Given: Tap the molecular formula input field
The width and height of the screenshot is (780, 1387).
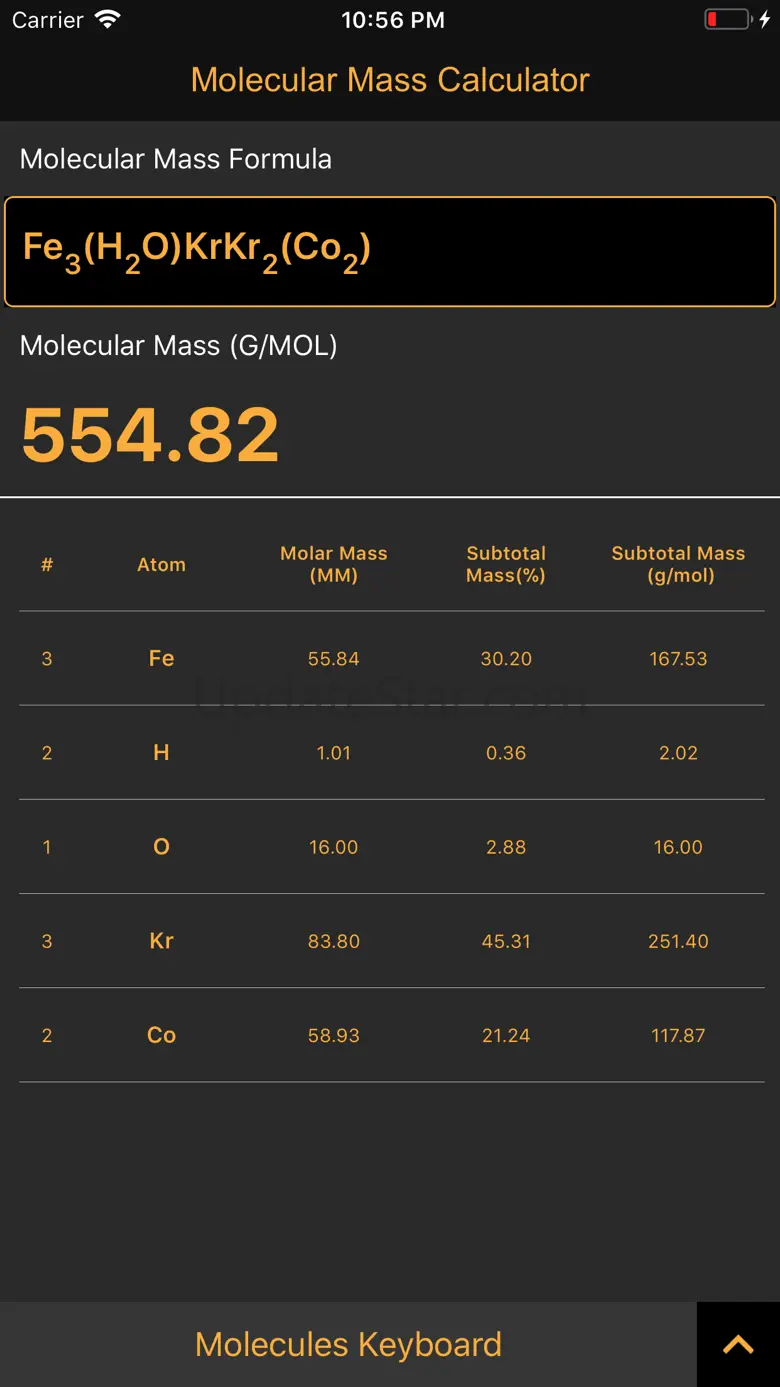Looking at the screenshot, I should click(390, 251).
